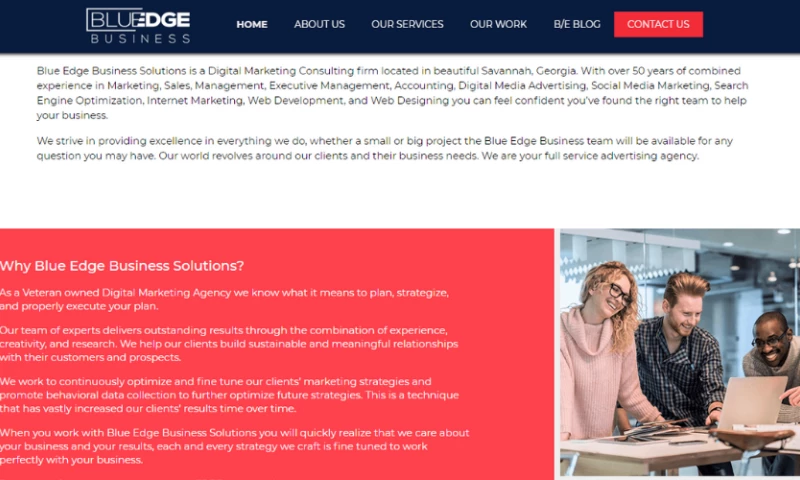
Task: Click the paragraph about continuously optimizing strategies
Action: pyautogui.click(x=230, y=395)
